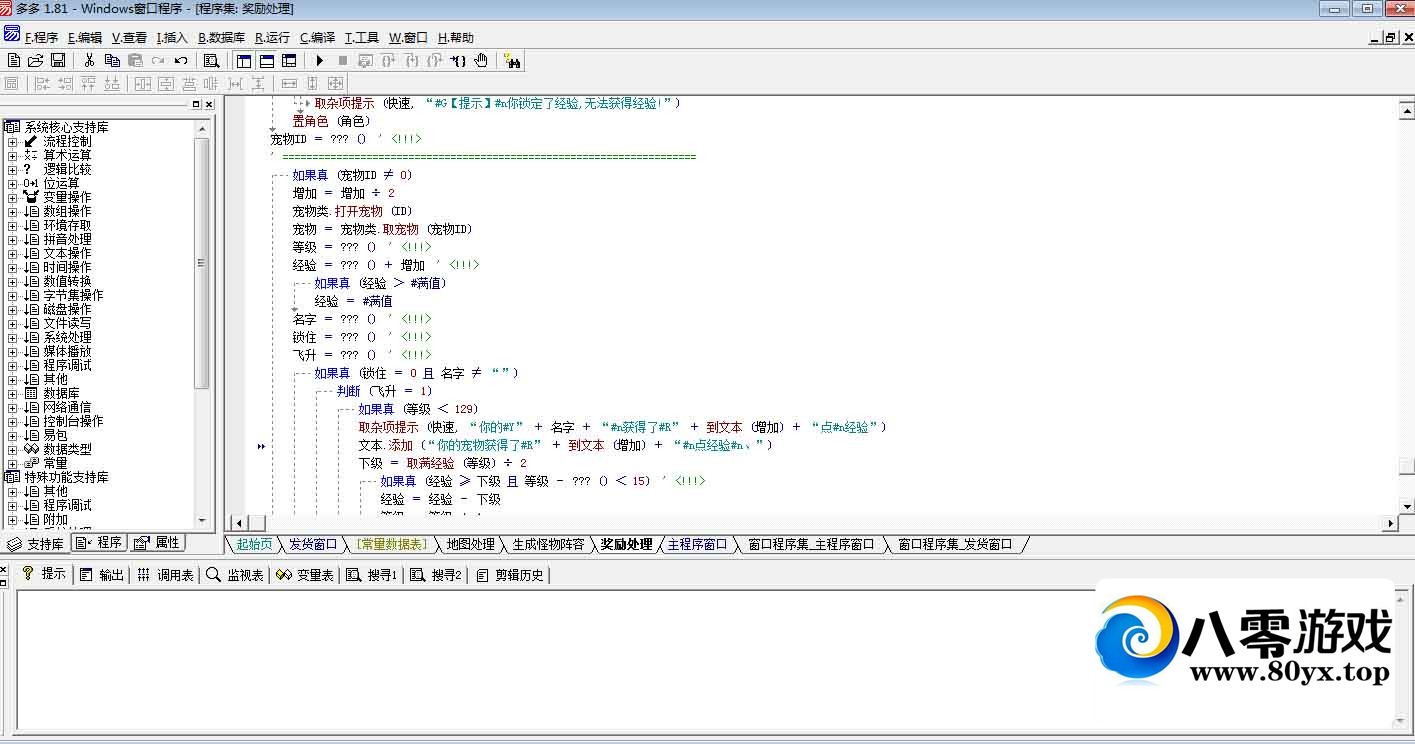
Task: Expand the 数据库 tree node
Action: pos(12,394)
